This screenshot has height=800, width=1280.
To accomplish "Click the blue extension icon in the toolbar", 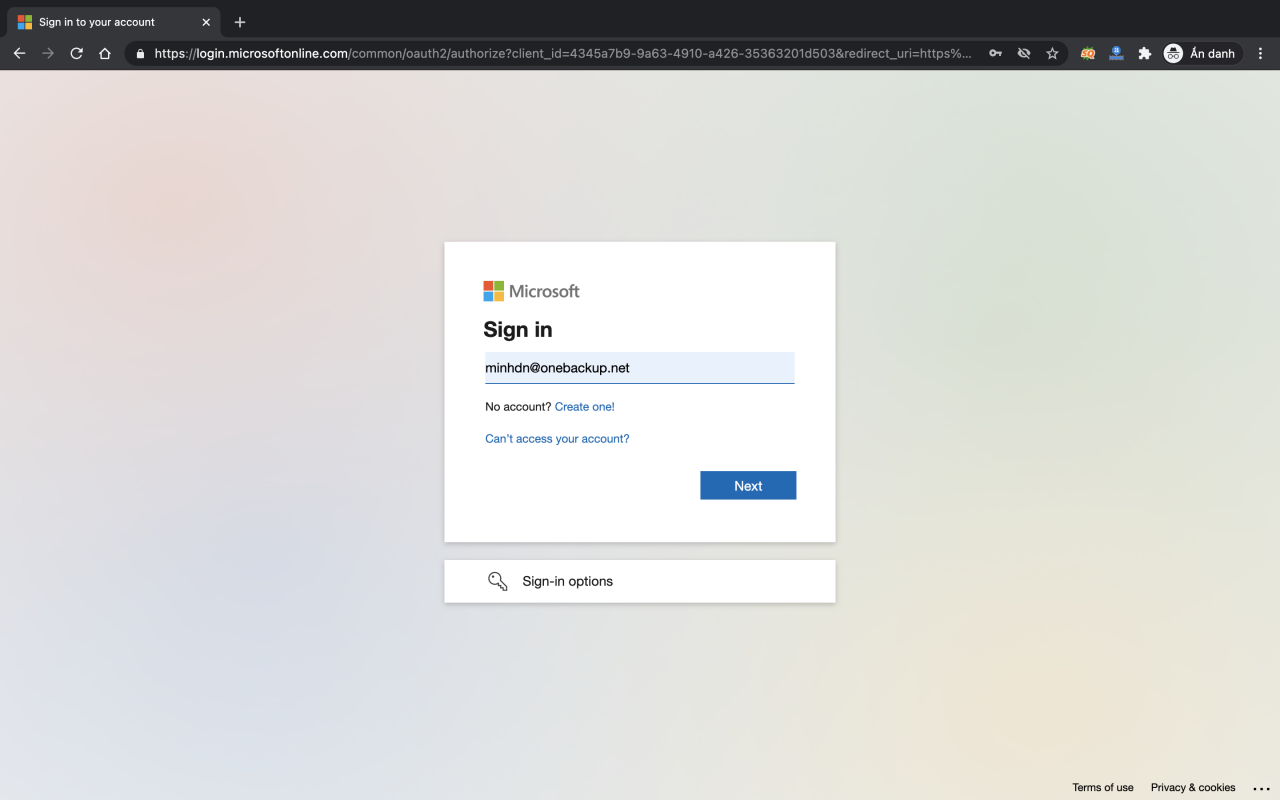I will (x=1116, y=54).
